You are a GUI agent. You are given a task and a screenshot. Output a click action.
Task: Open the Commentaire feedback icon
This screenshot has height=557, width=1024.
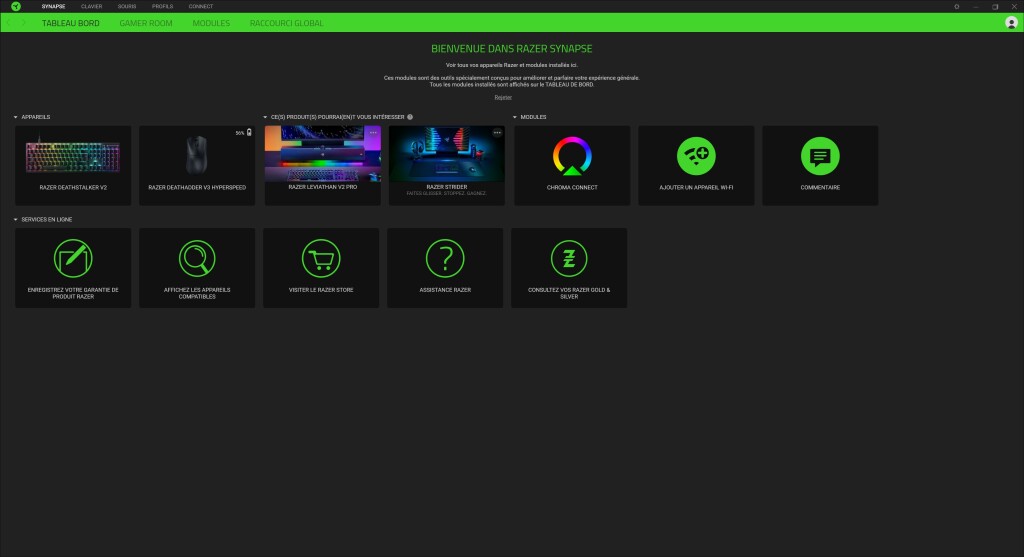[820, 156]
